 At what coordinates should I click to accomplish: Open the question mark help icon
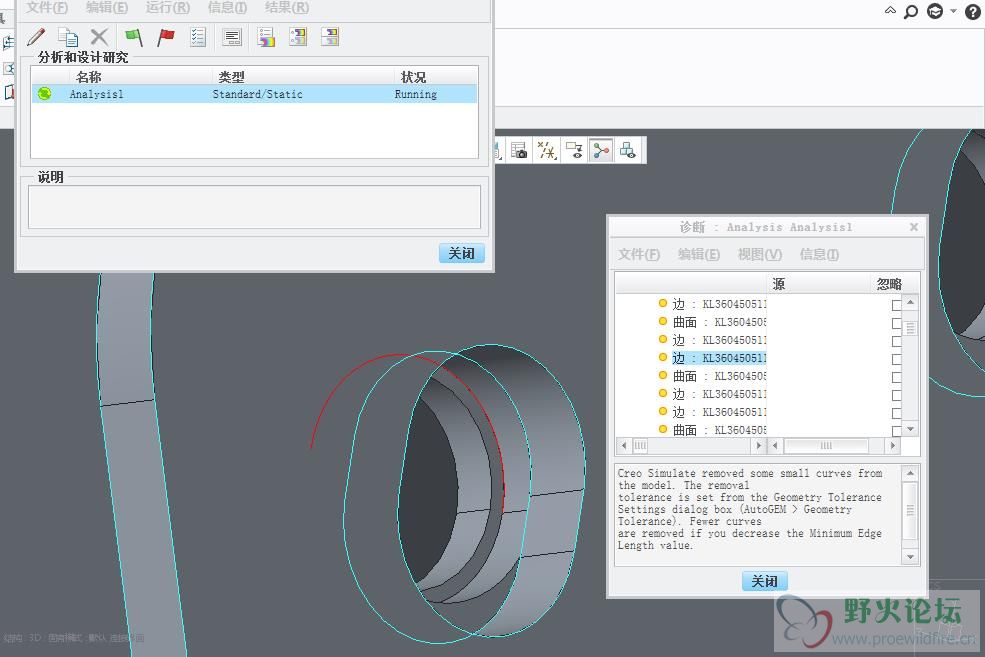pyautogui.click(x=973, y=11)
